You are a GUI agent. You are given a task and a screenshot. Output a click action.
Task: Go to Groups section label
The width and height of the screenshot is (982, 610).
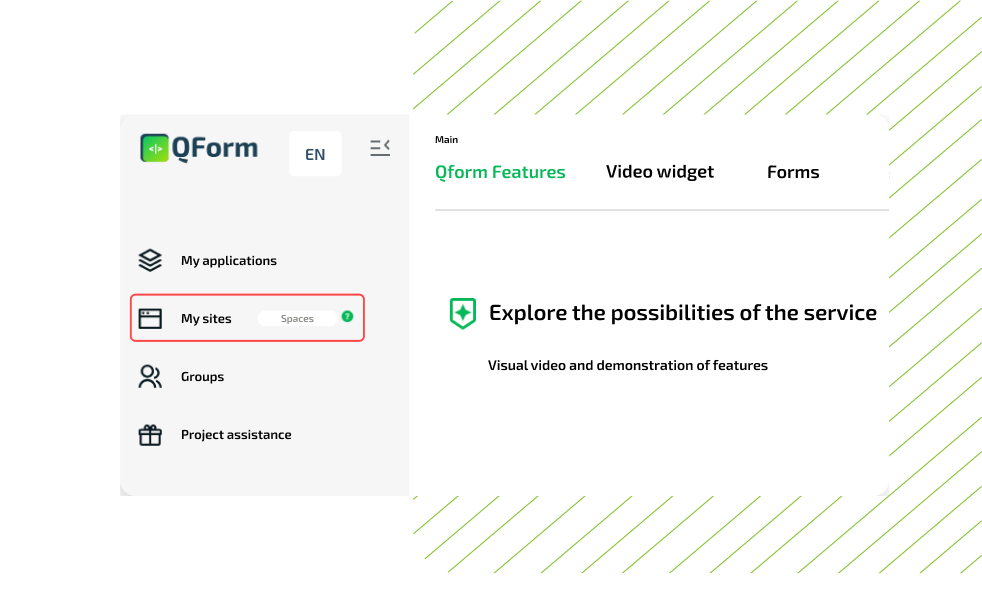202,377
